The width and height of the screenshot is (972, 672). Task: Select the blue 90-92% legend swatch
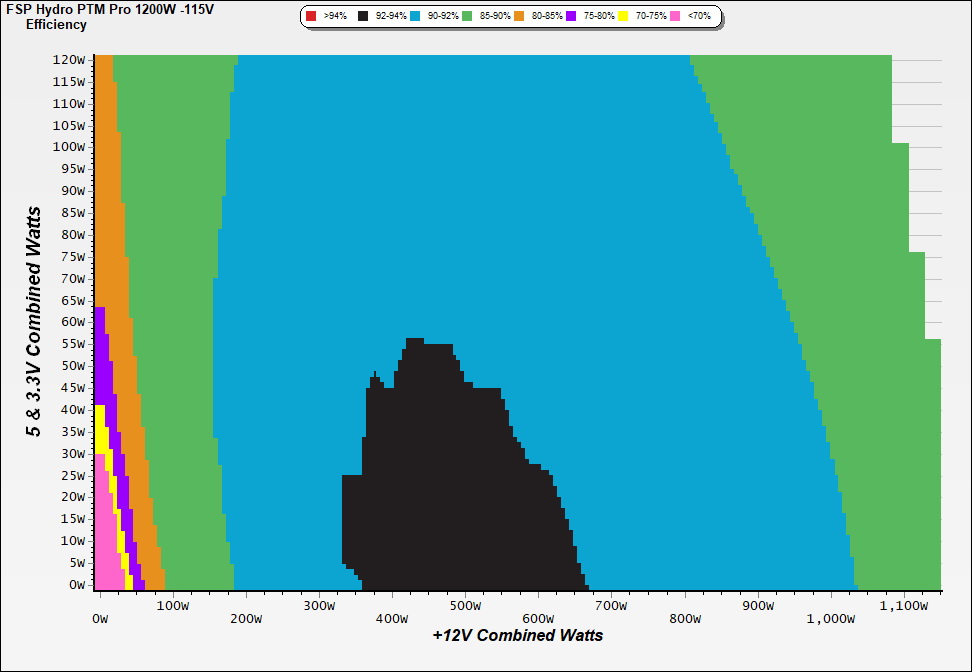point(414,17)
